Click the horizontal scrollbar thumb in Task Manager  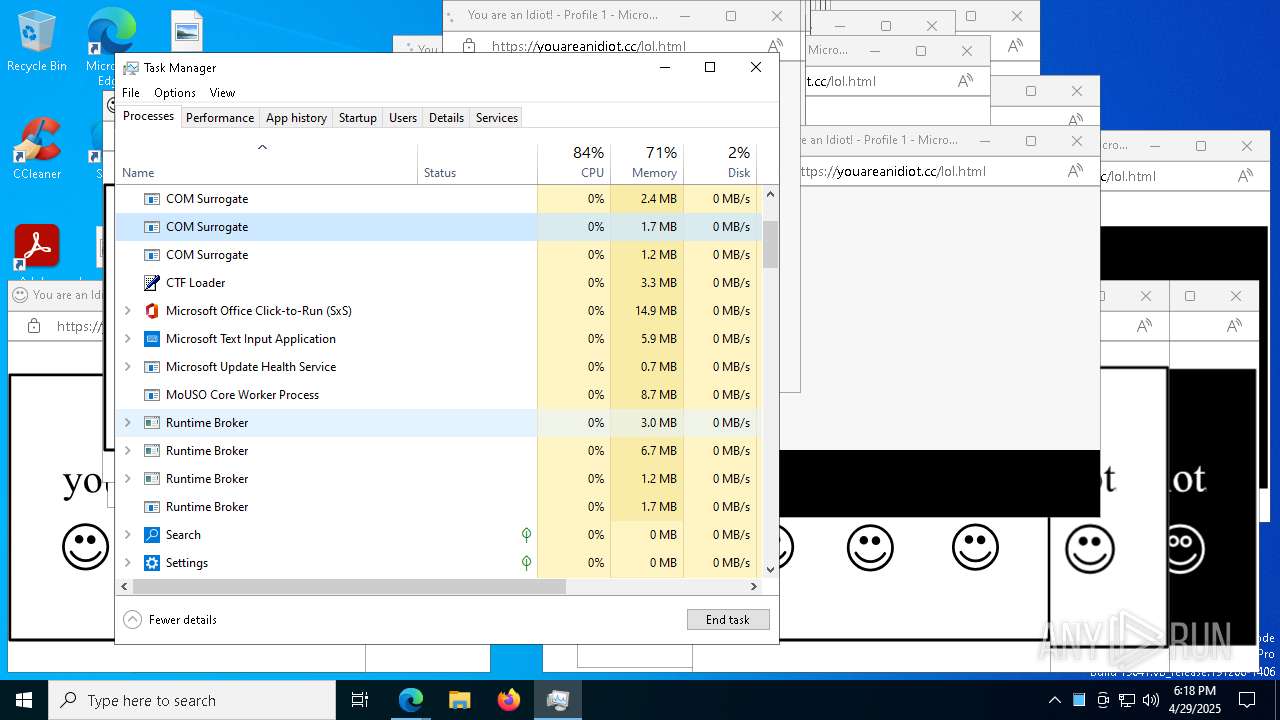(x=349, y=587)
